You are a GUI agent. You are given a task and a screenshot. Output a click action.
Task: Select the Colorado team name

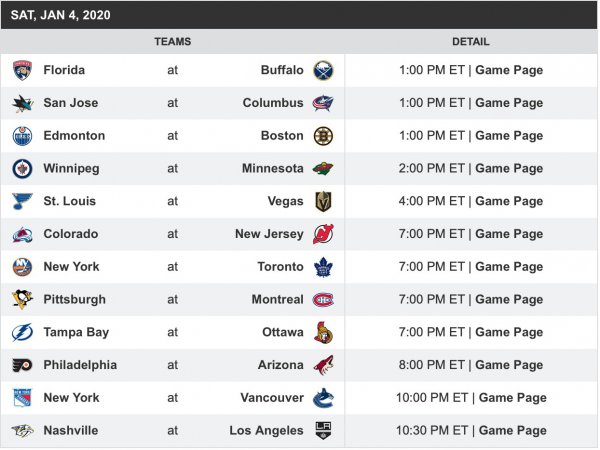pos(71,234)
